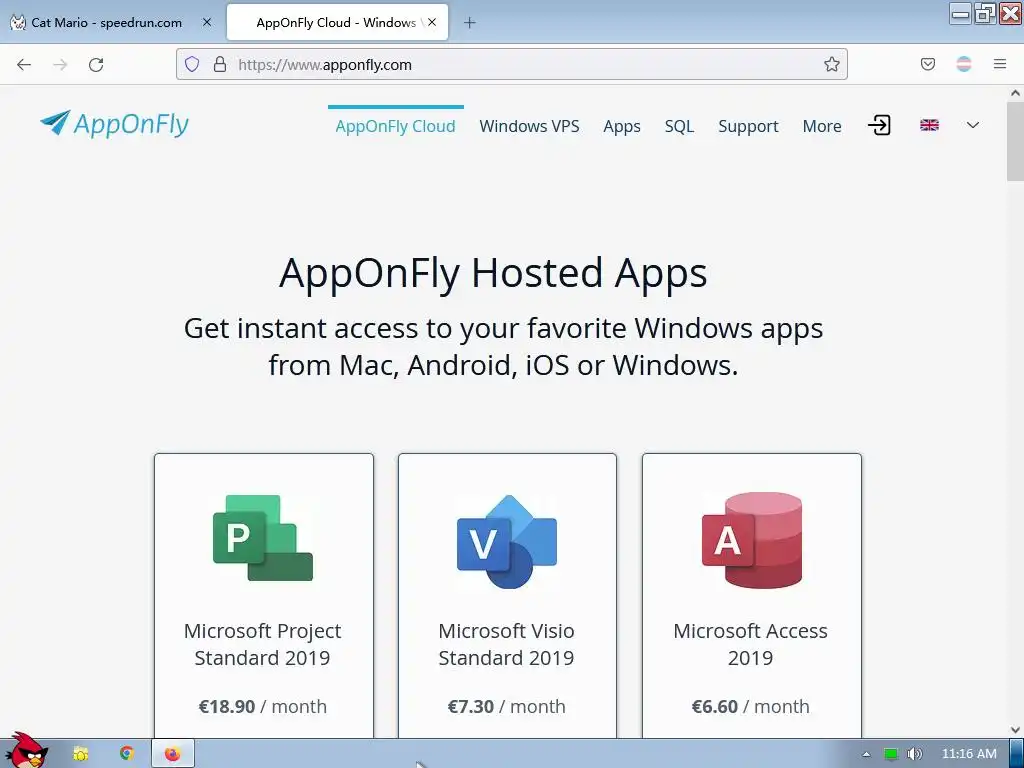1024x768 pixels.
Task: Show hidden tray icons arrow
Action: tap(866, 754)
